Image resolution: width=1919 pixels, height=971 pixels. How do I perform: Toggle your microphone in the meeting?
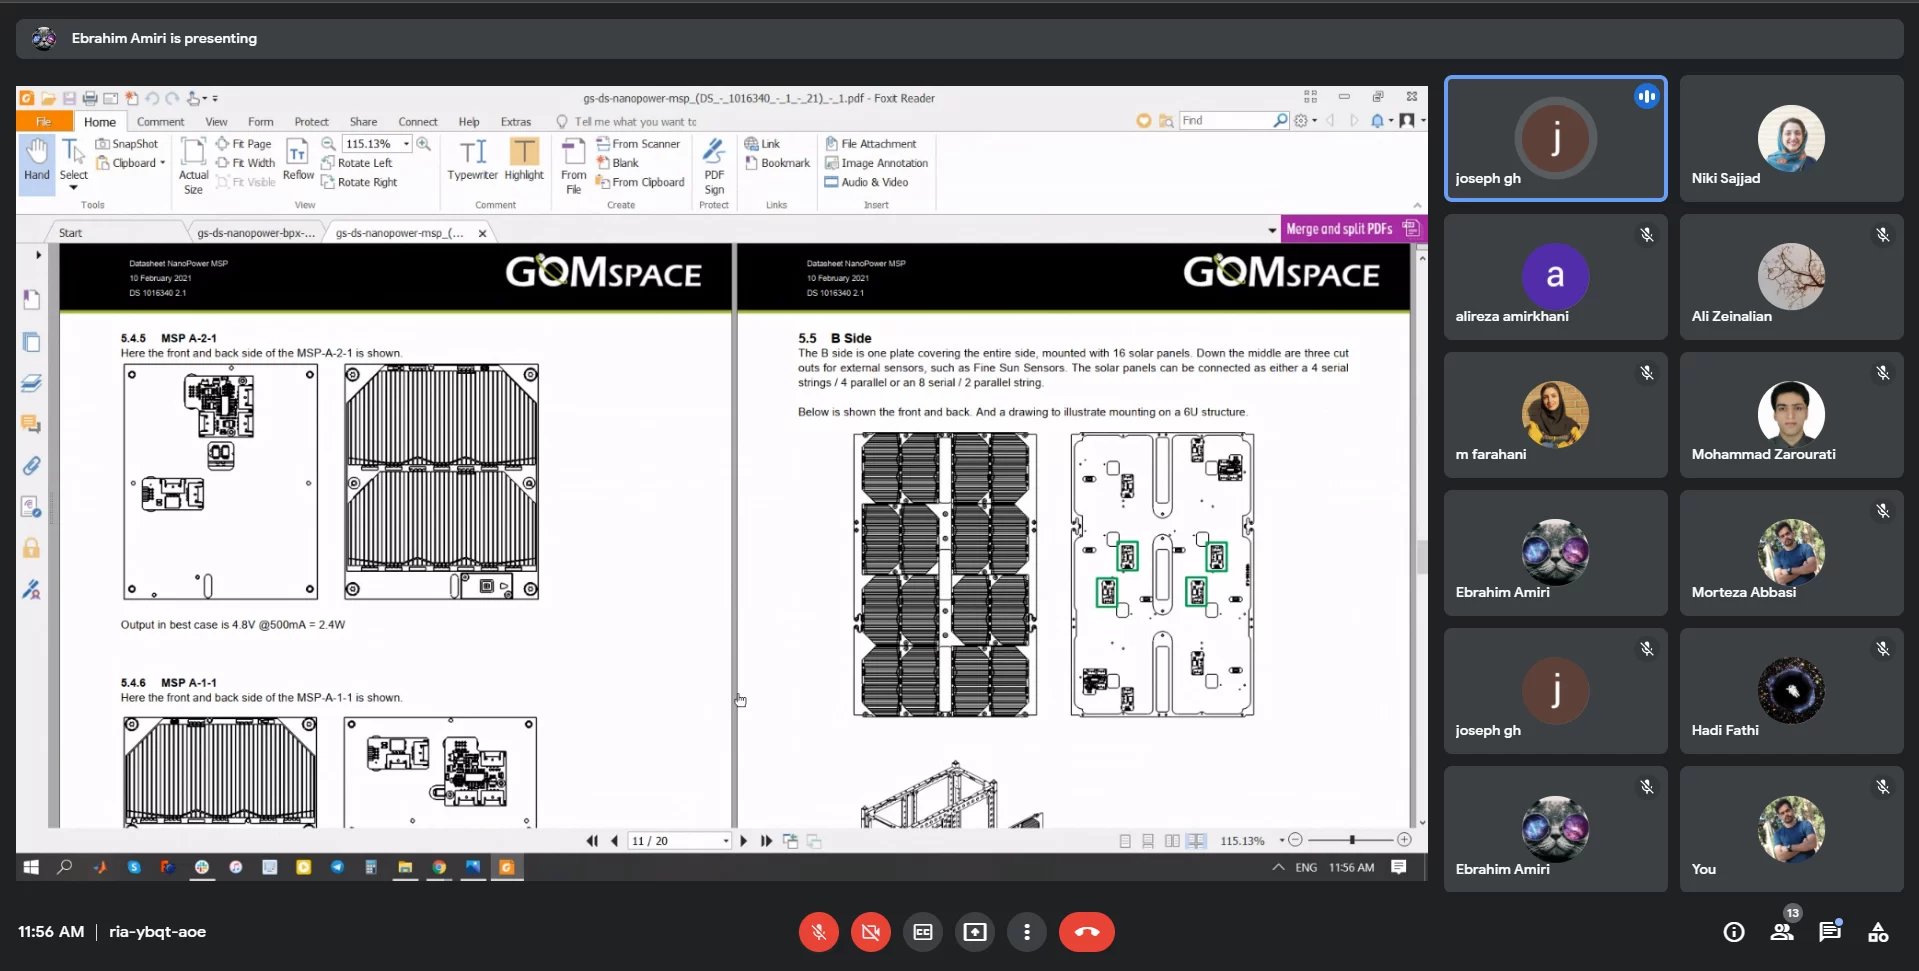click(x=818, y=932)
